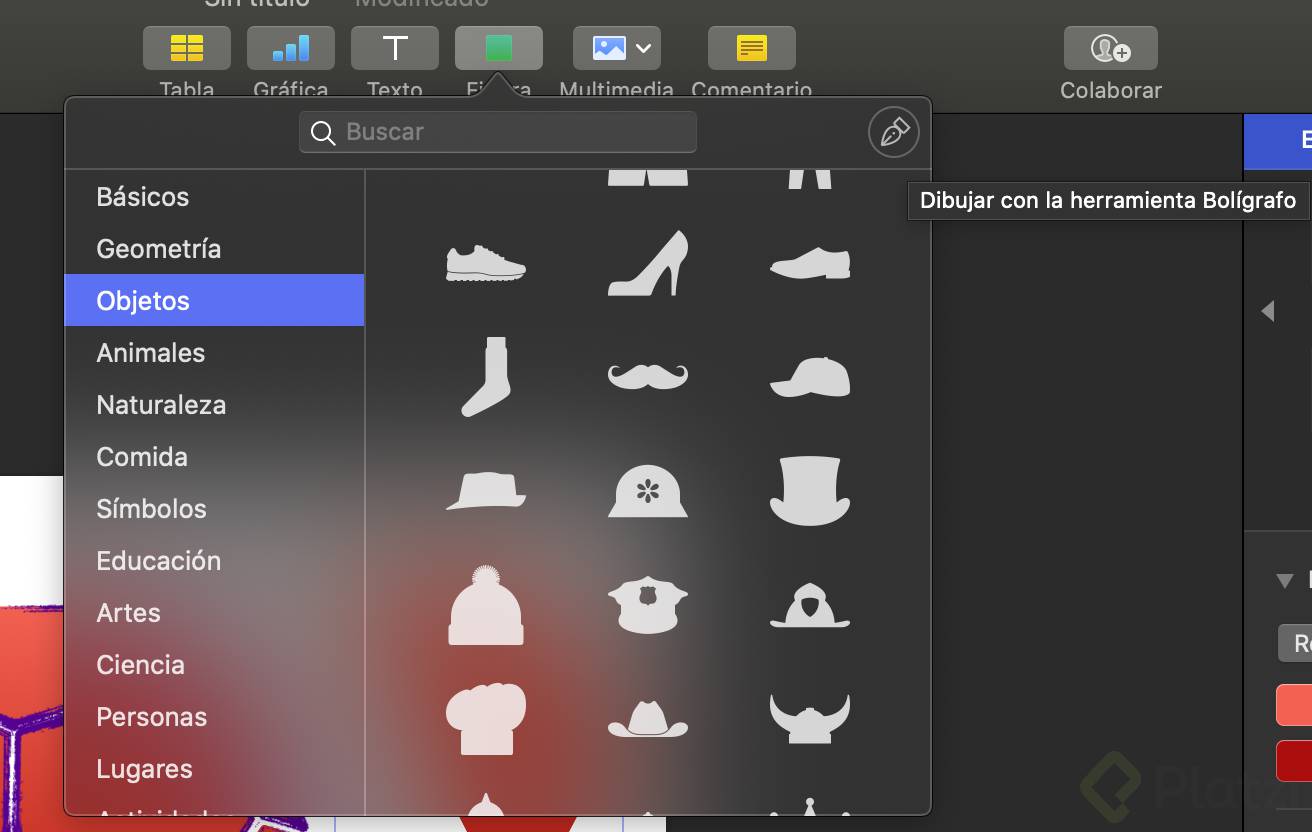Viewport: 1312px width, 832px height.
Task: Close the Figura shapes popover button
Action: pos(499,48)
